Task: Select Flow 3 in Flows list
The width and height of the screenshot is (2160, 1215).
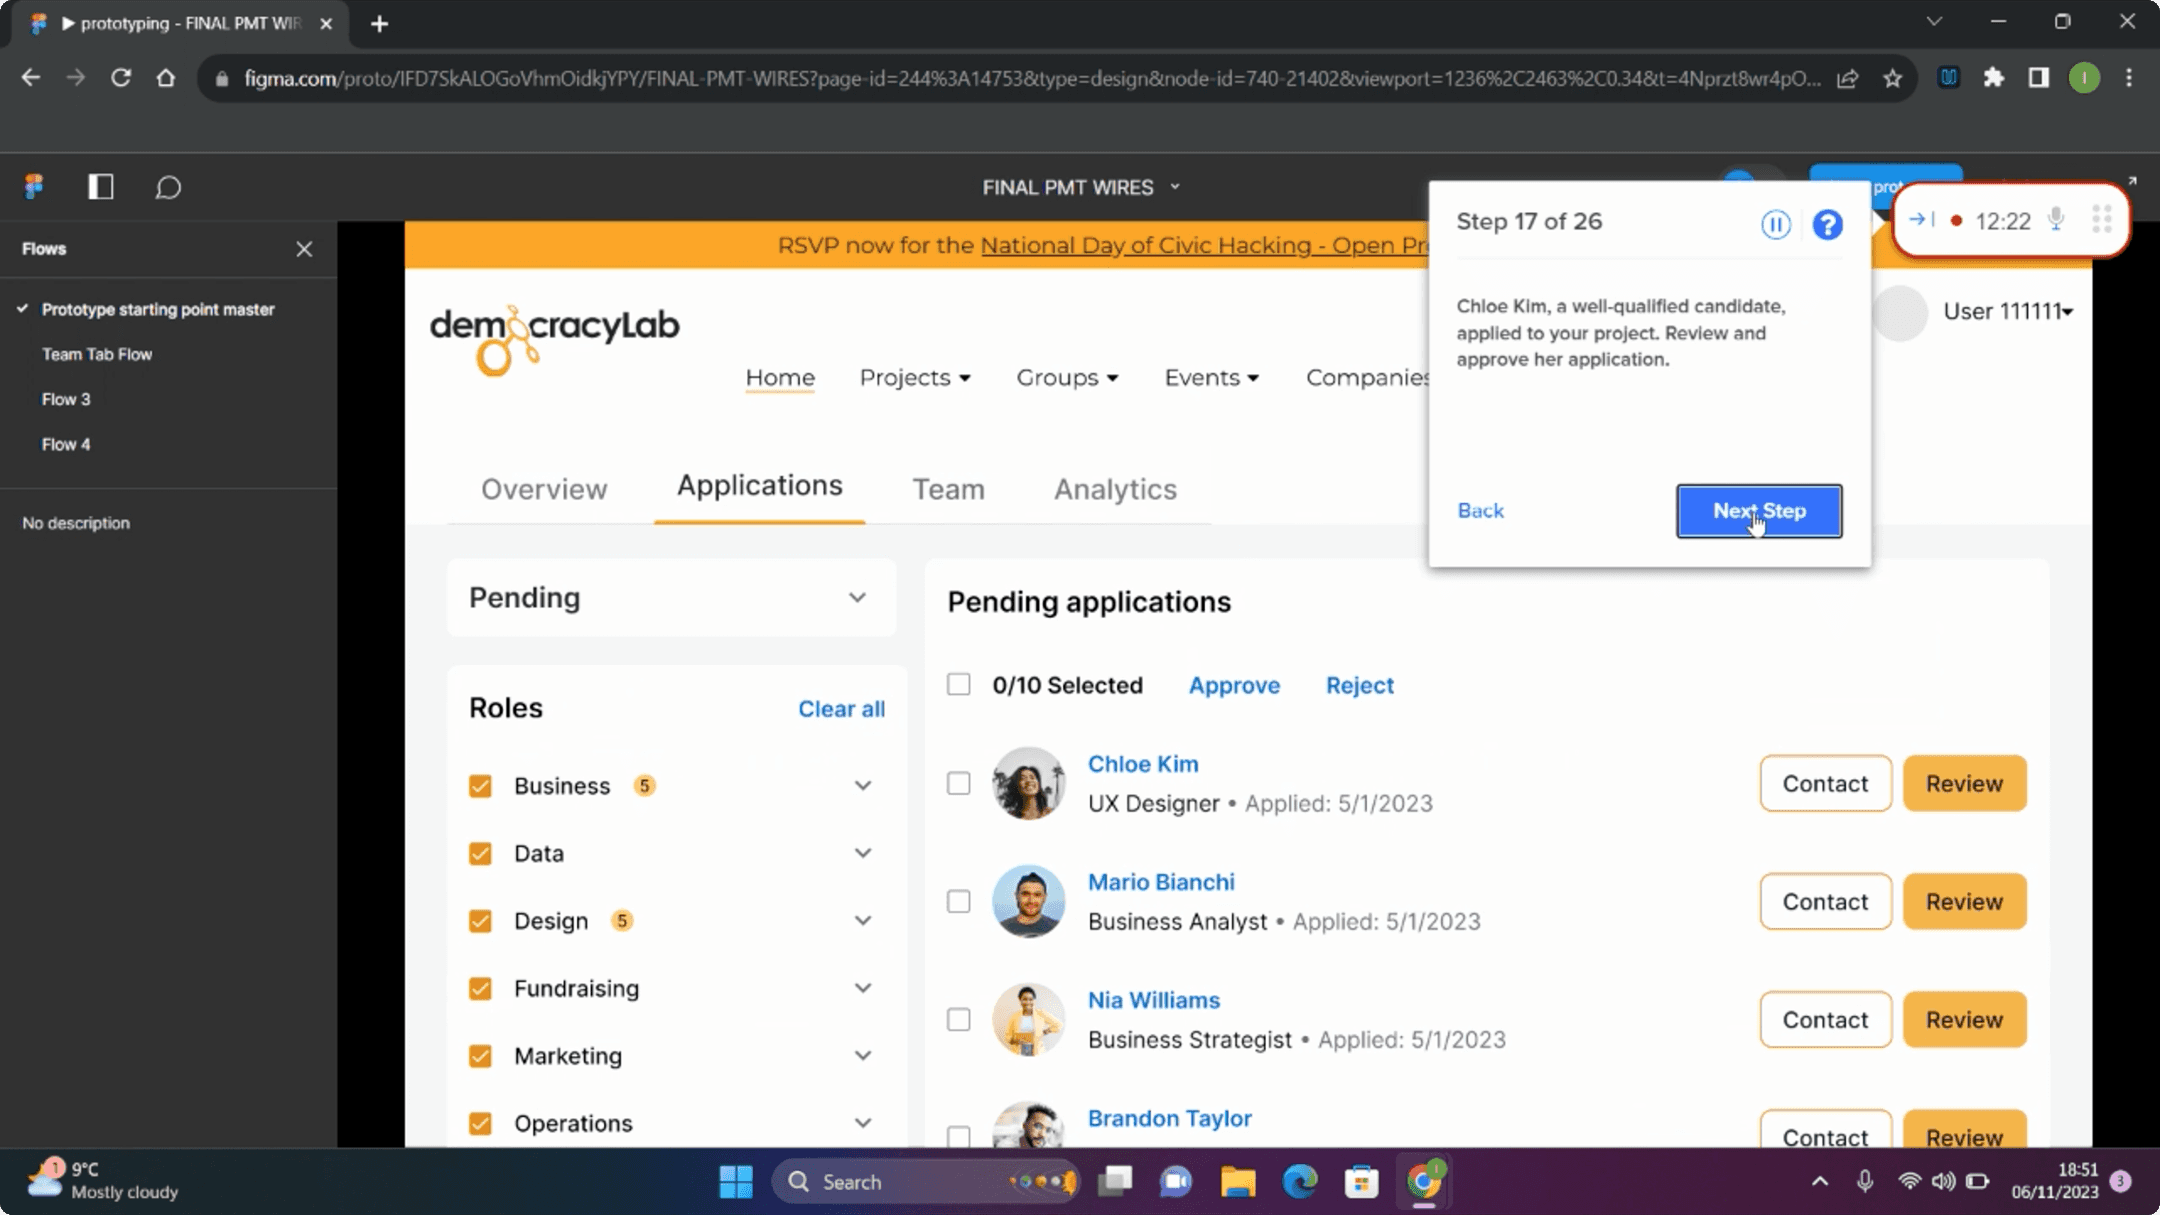Action: (66, 399)
